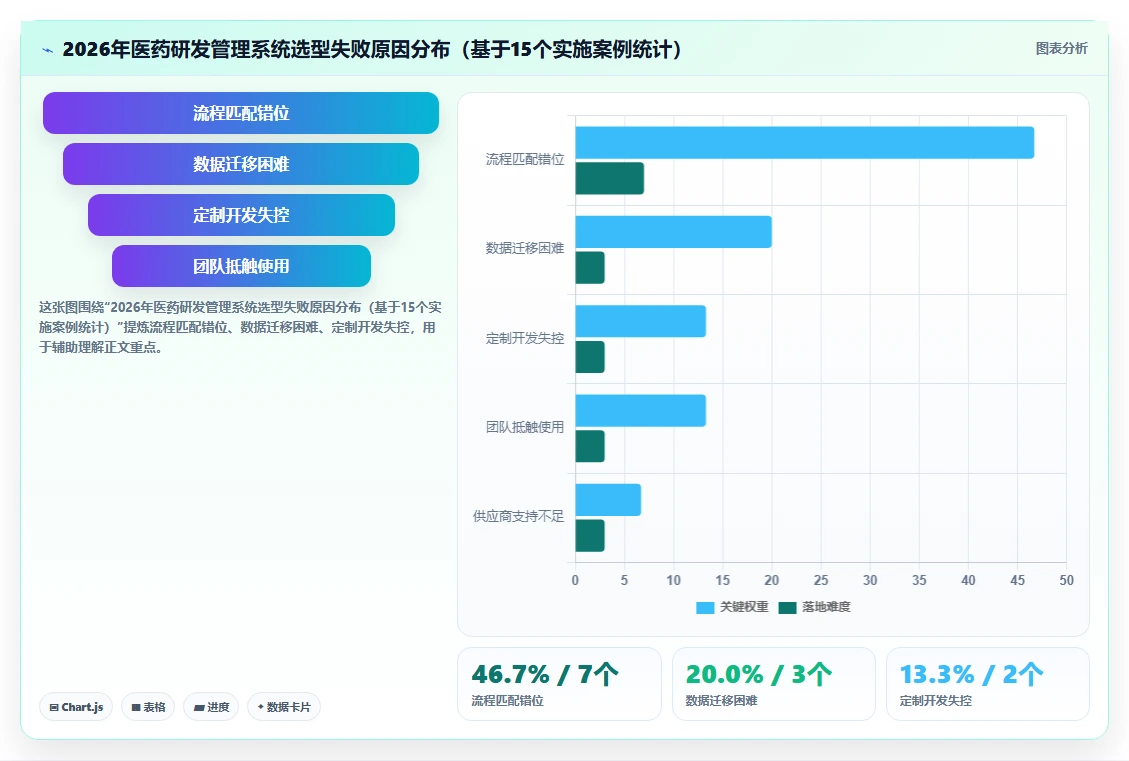Click the dark green 数据迁移困难 bar
The image size is (1129, 761).
(x=590, y=268)
